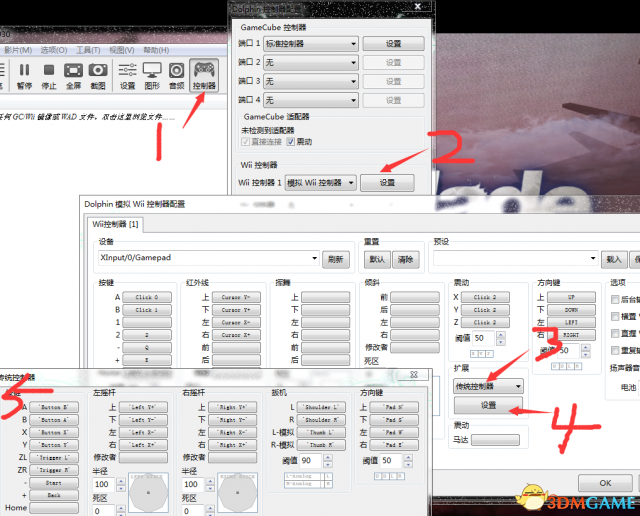Click the 暂停 pause toolbar icon

click(x=24, y=76)
